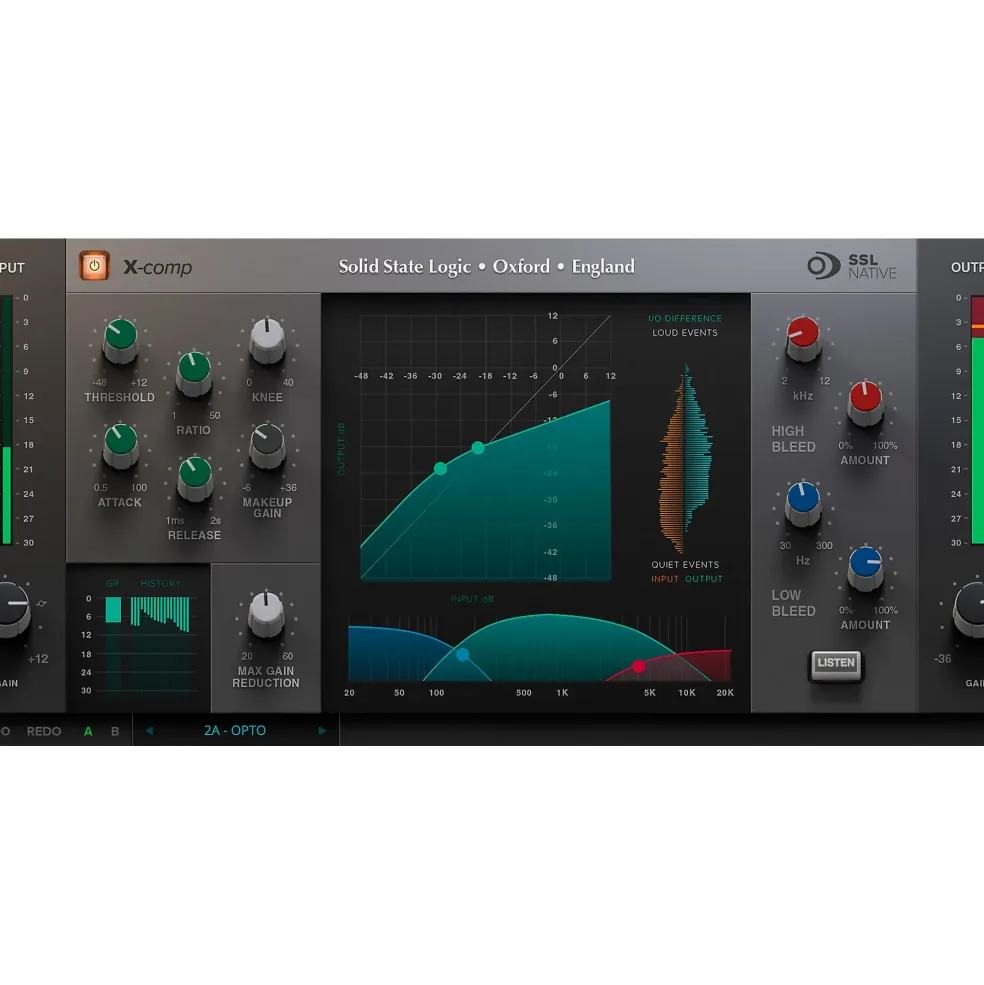The width and height of the screenshot is (984, 985).
Task: Click the OUTPUT legend label under histogram
Action: [704, 579]
